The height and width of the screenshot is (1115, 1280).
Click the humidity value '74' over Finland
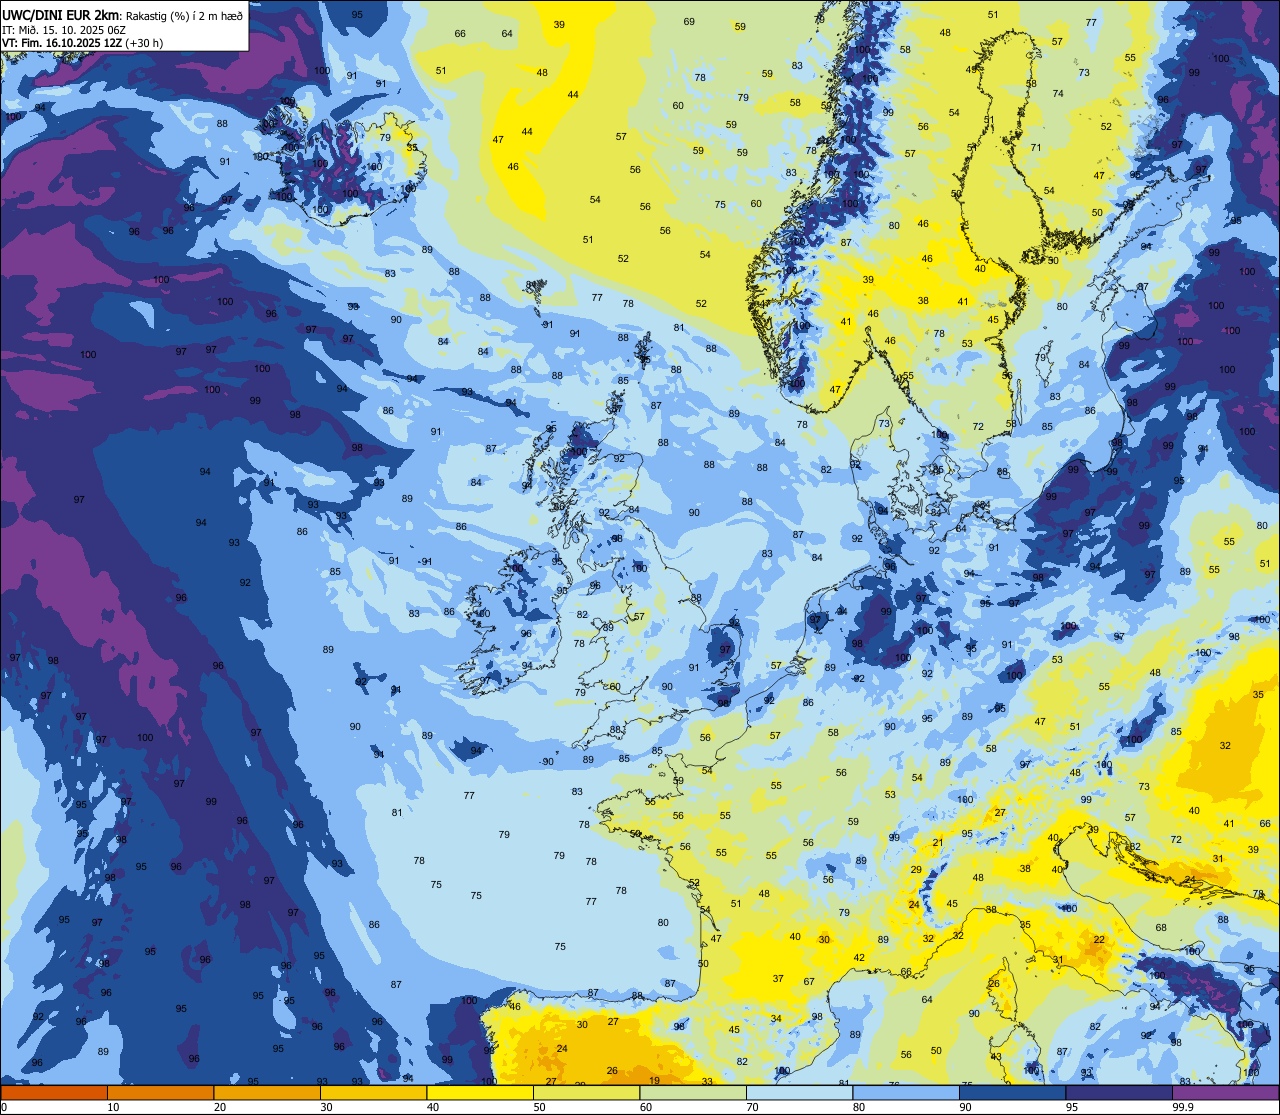[1058, 94]
